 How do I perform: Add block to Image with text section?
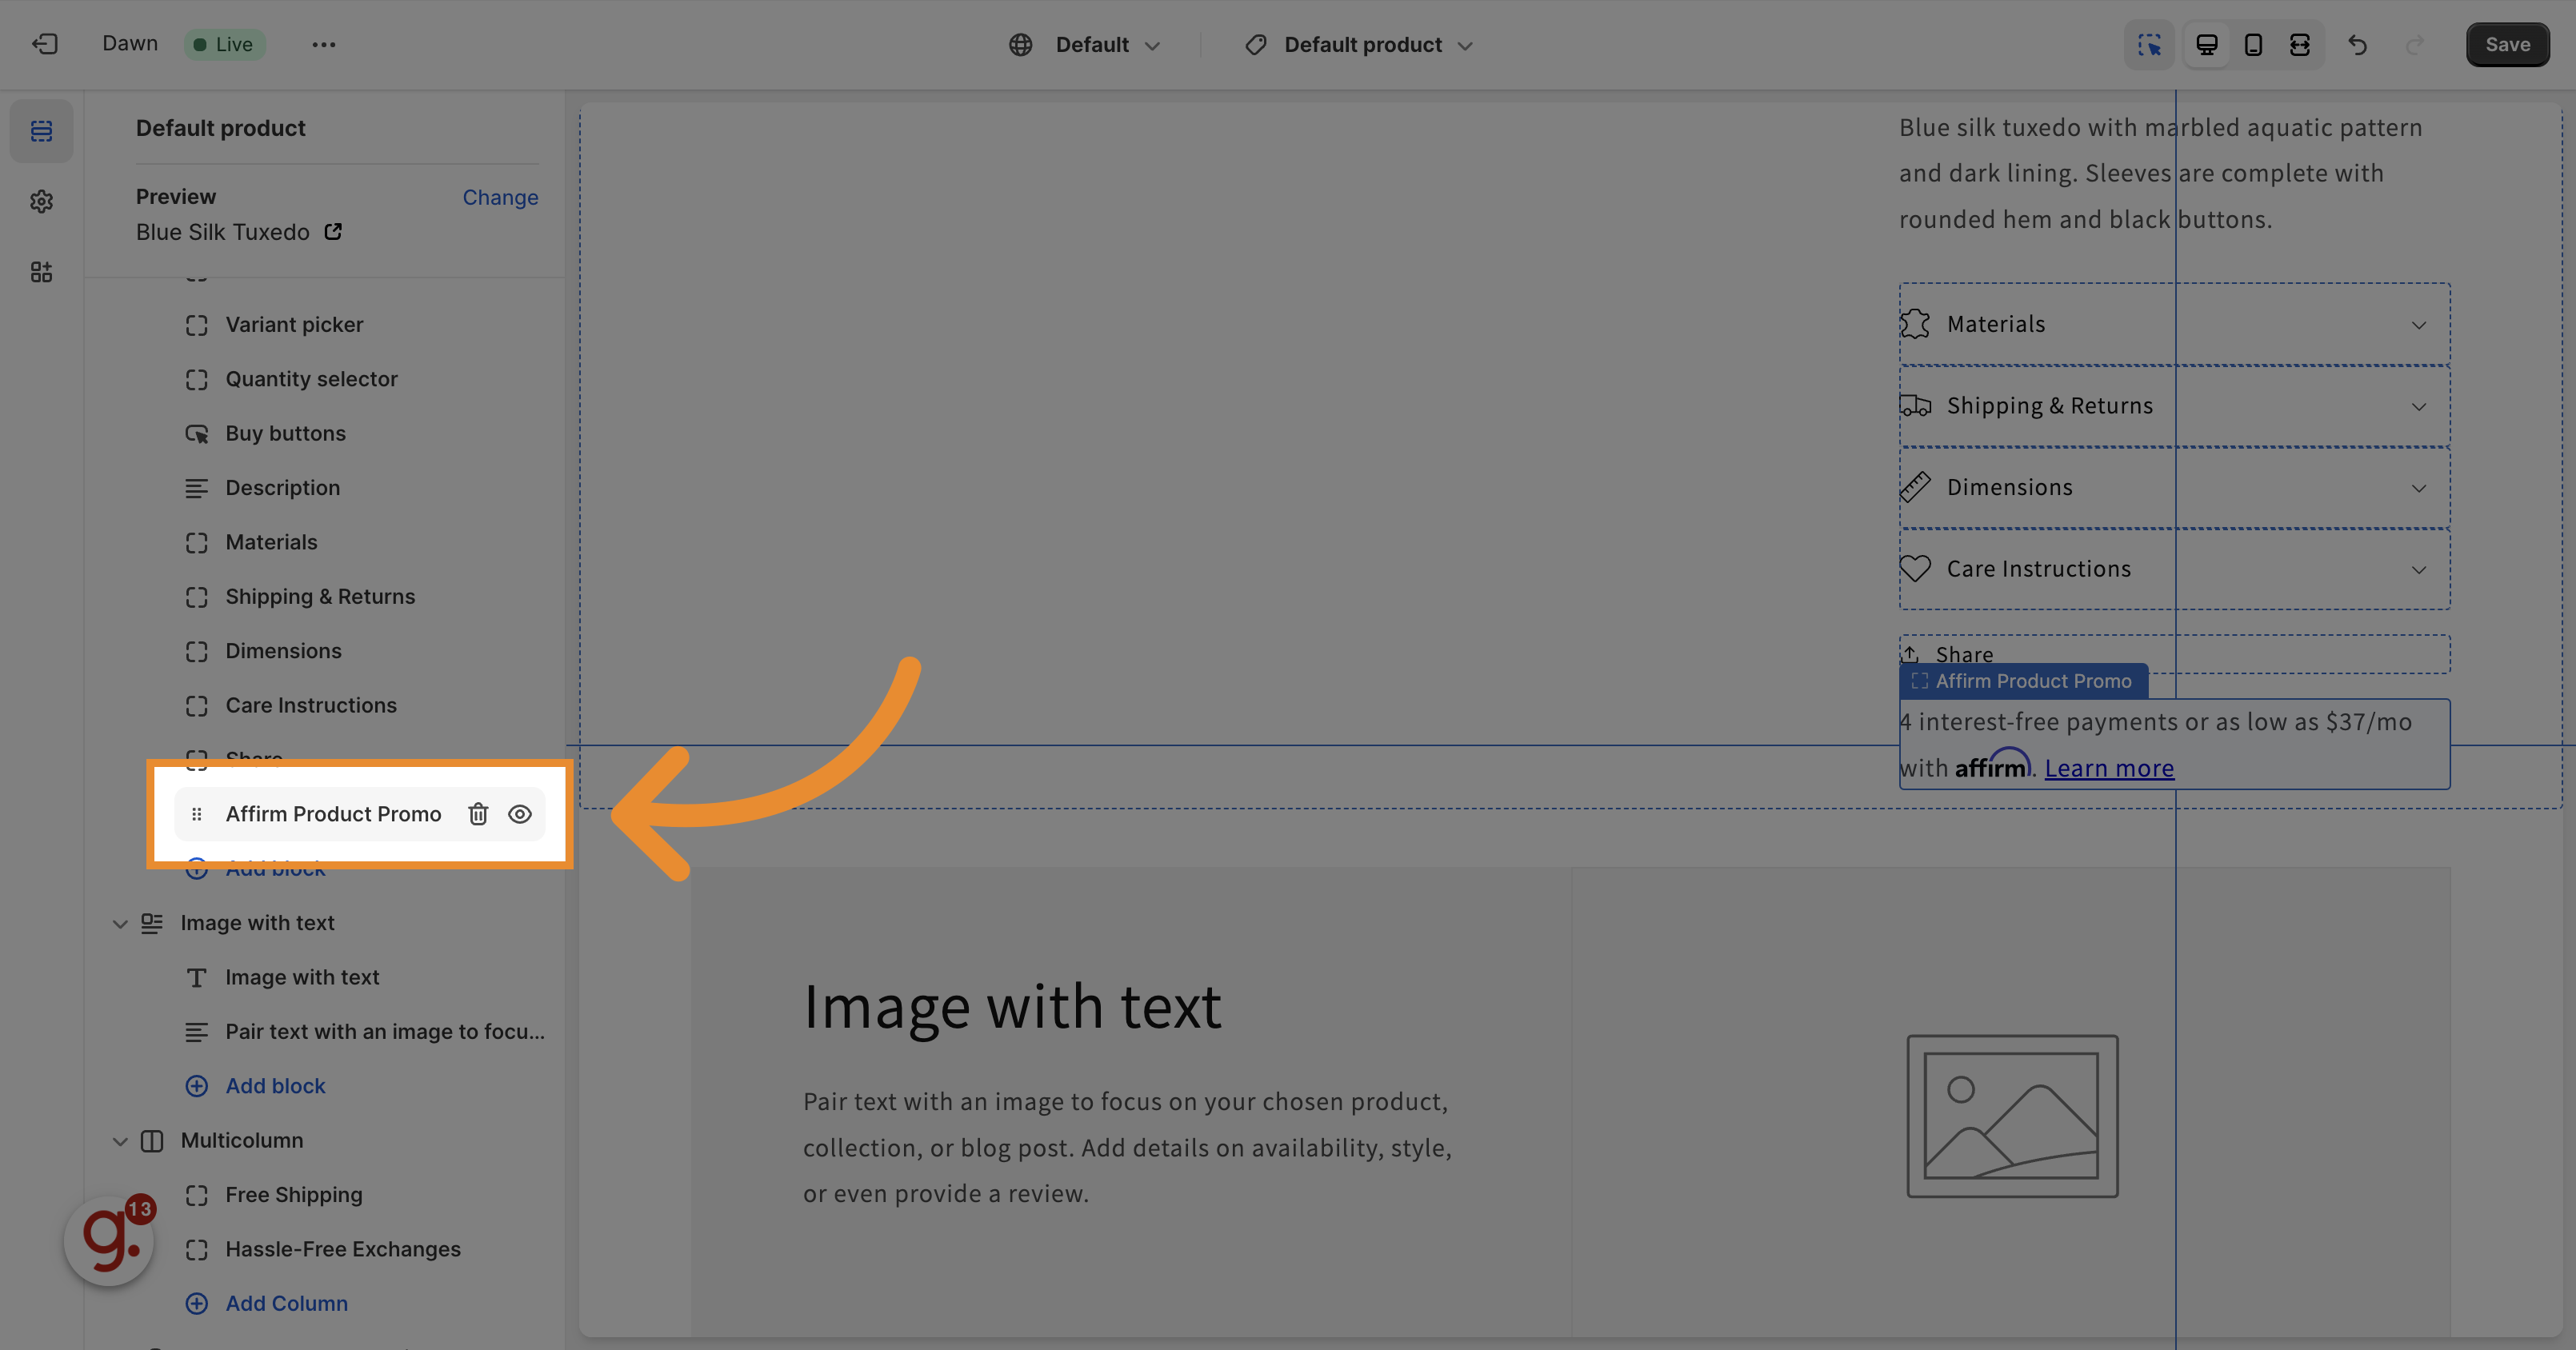click(256, 1086)
